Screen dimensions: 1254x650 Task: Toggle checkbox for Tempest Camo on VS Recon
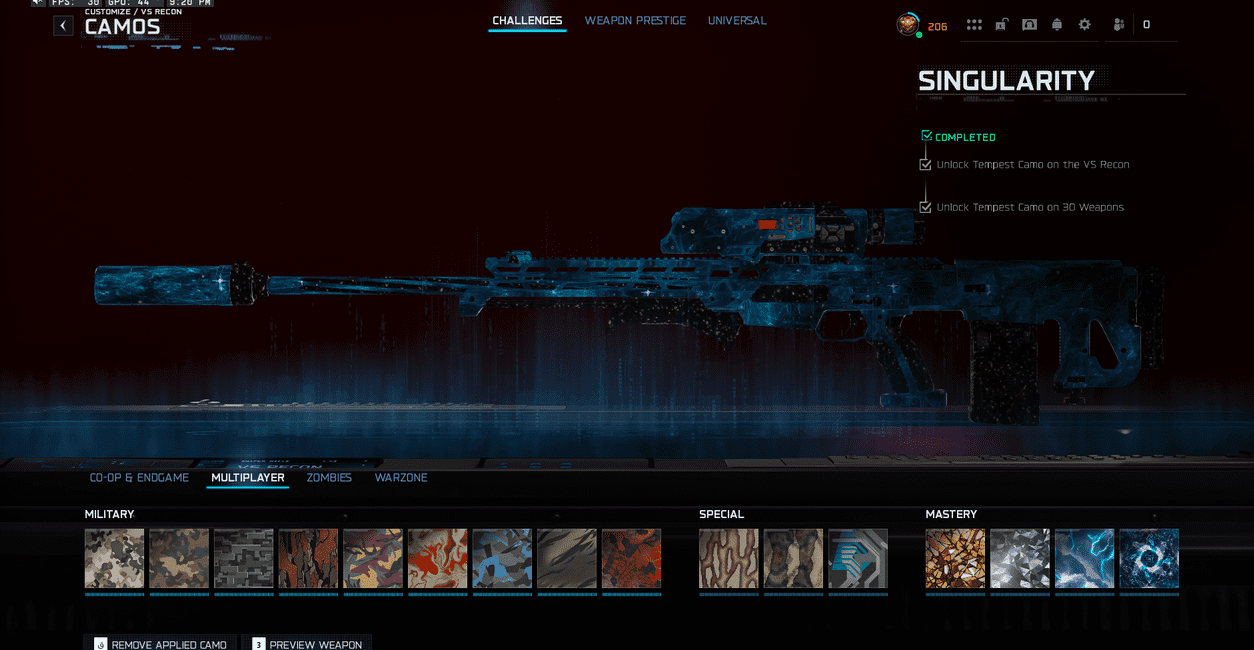pos(926,165)
